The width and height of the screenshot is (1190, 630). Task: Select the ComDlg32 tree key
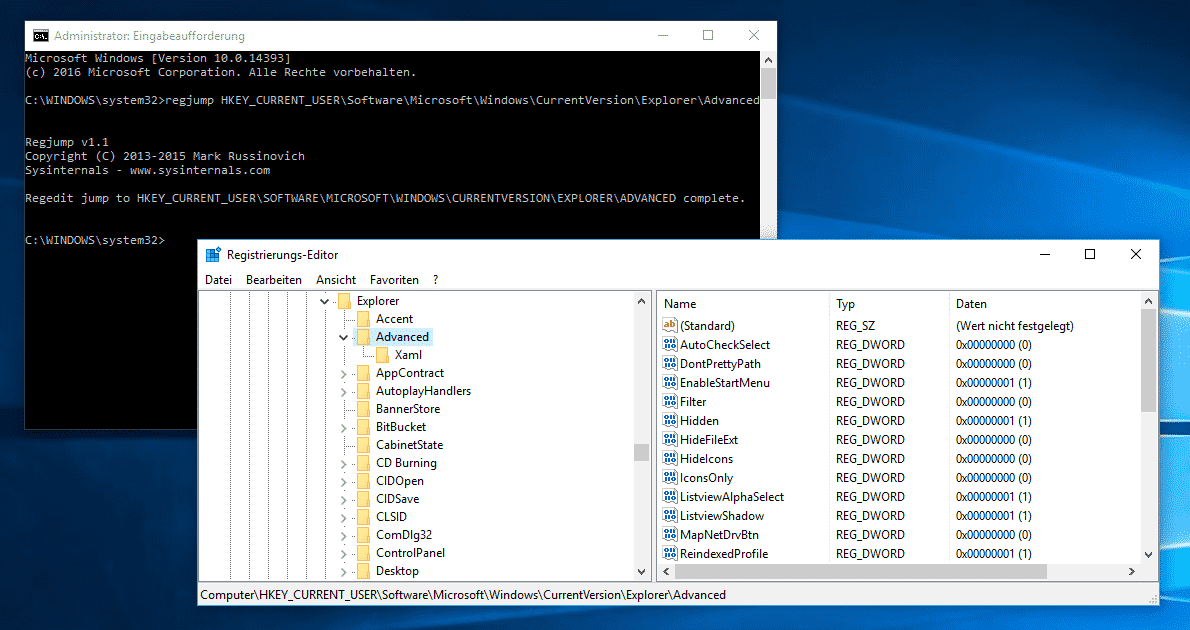[x=404, y=534]
